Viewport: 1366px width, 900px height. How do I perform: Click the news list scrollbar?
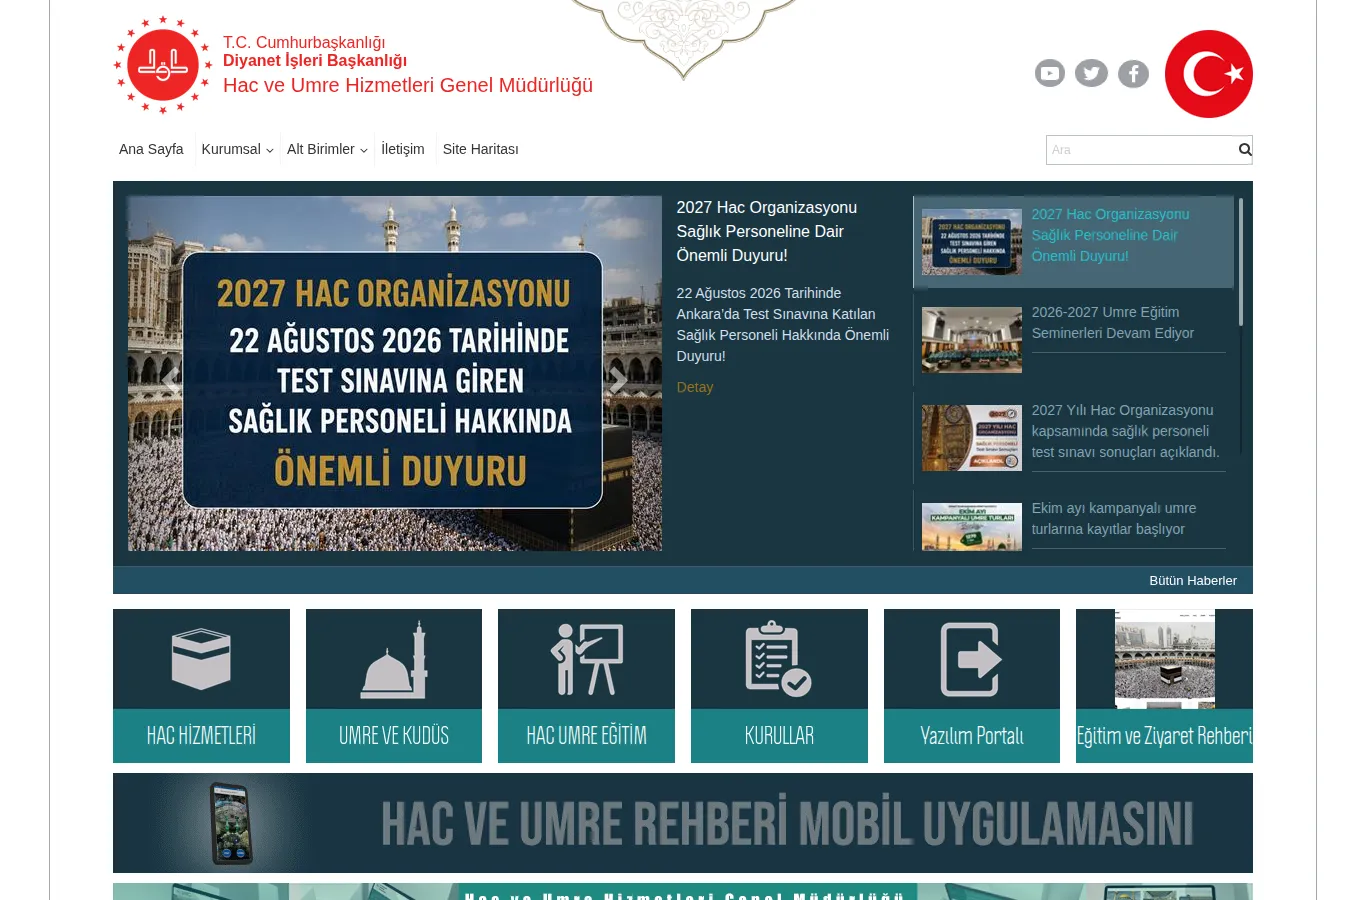point(1241,261)
